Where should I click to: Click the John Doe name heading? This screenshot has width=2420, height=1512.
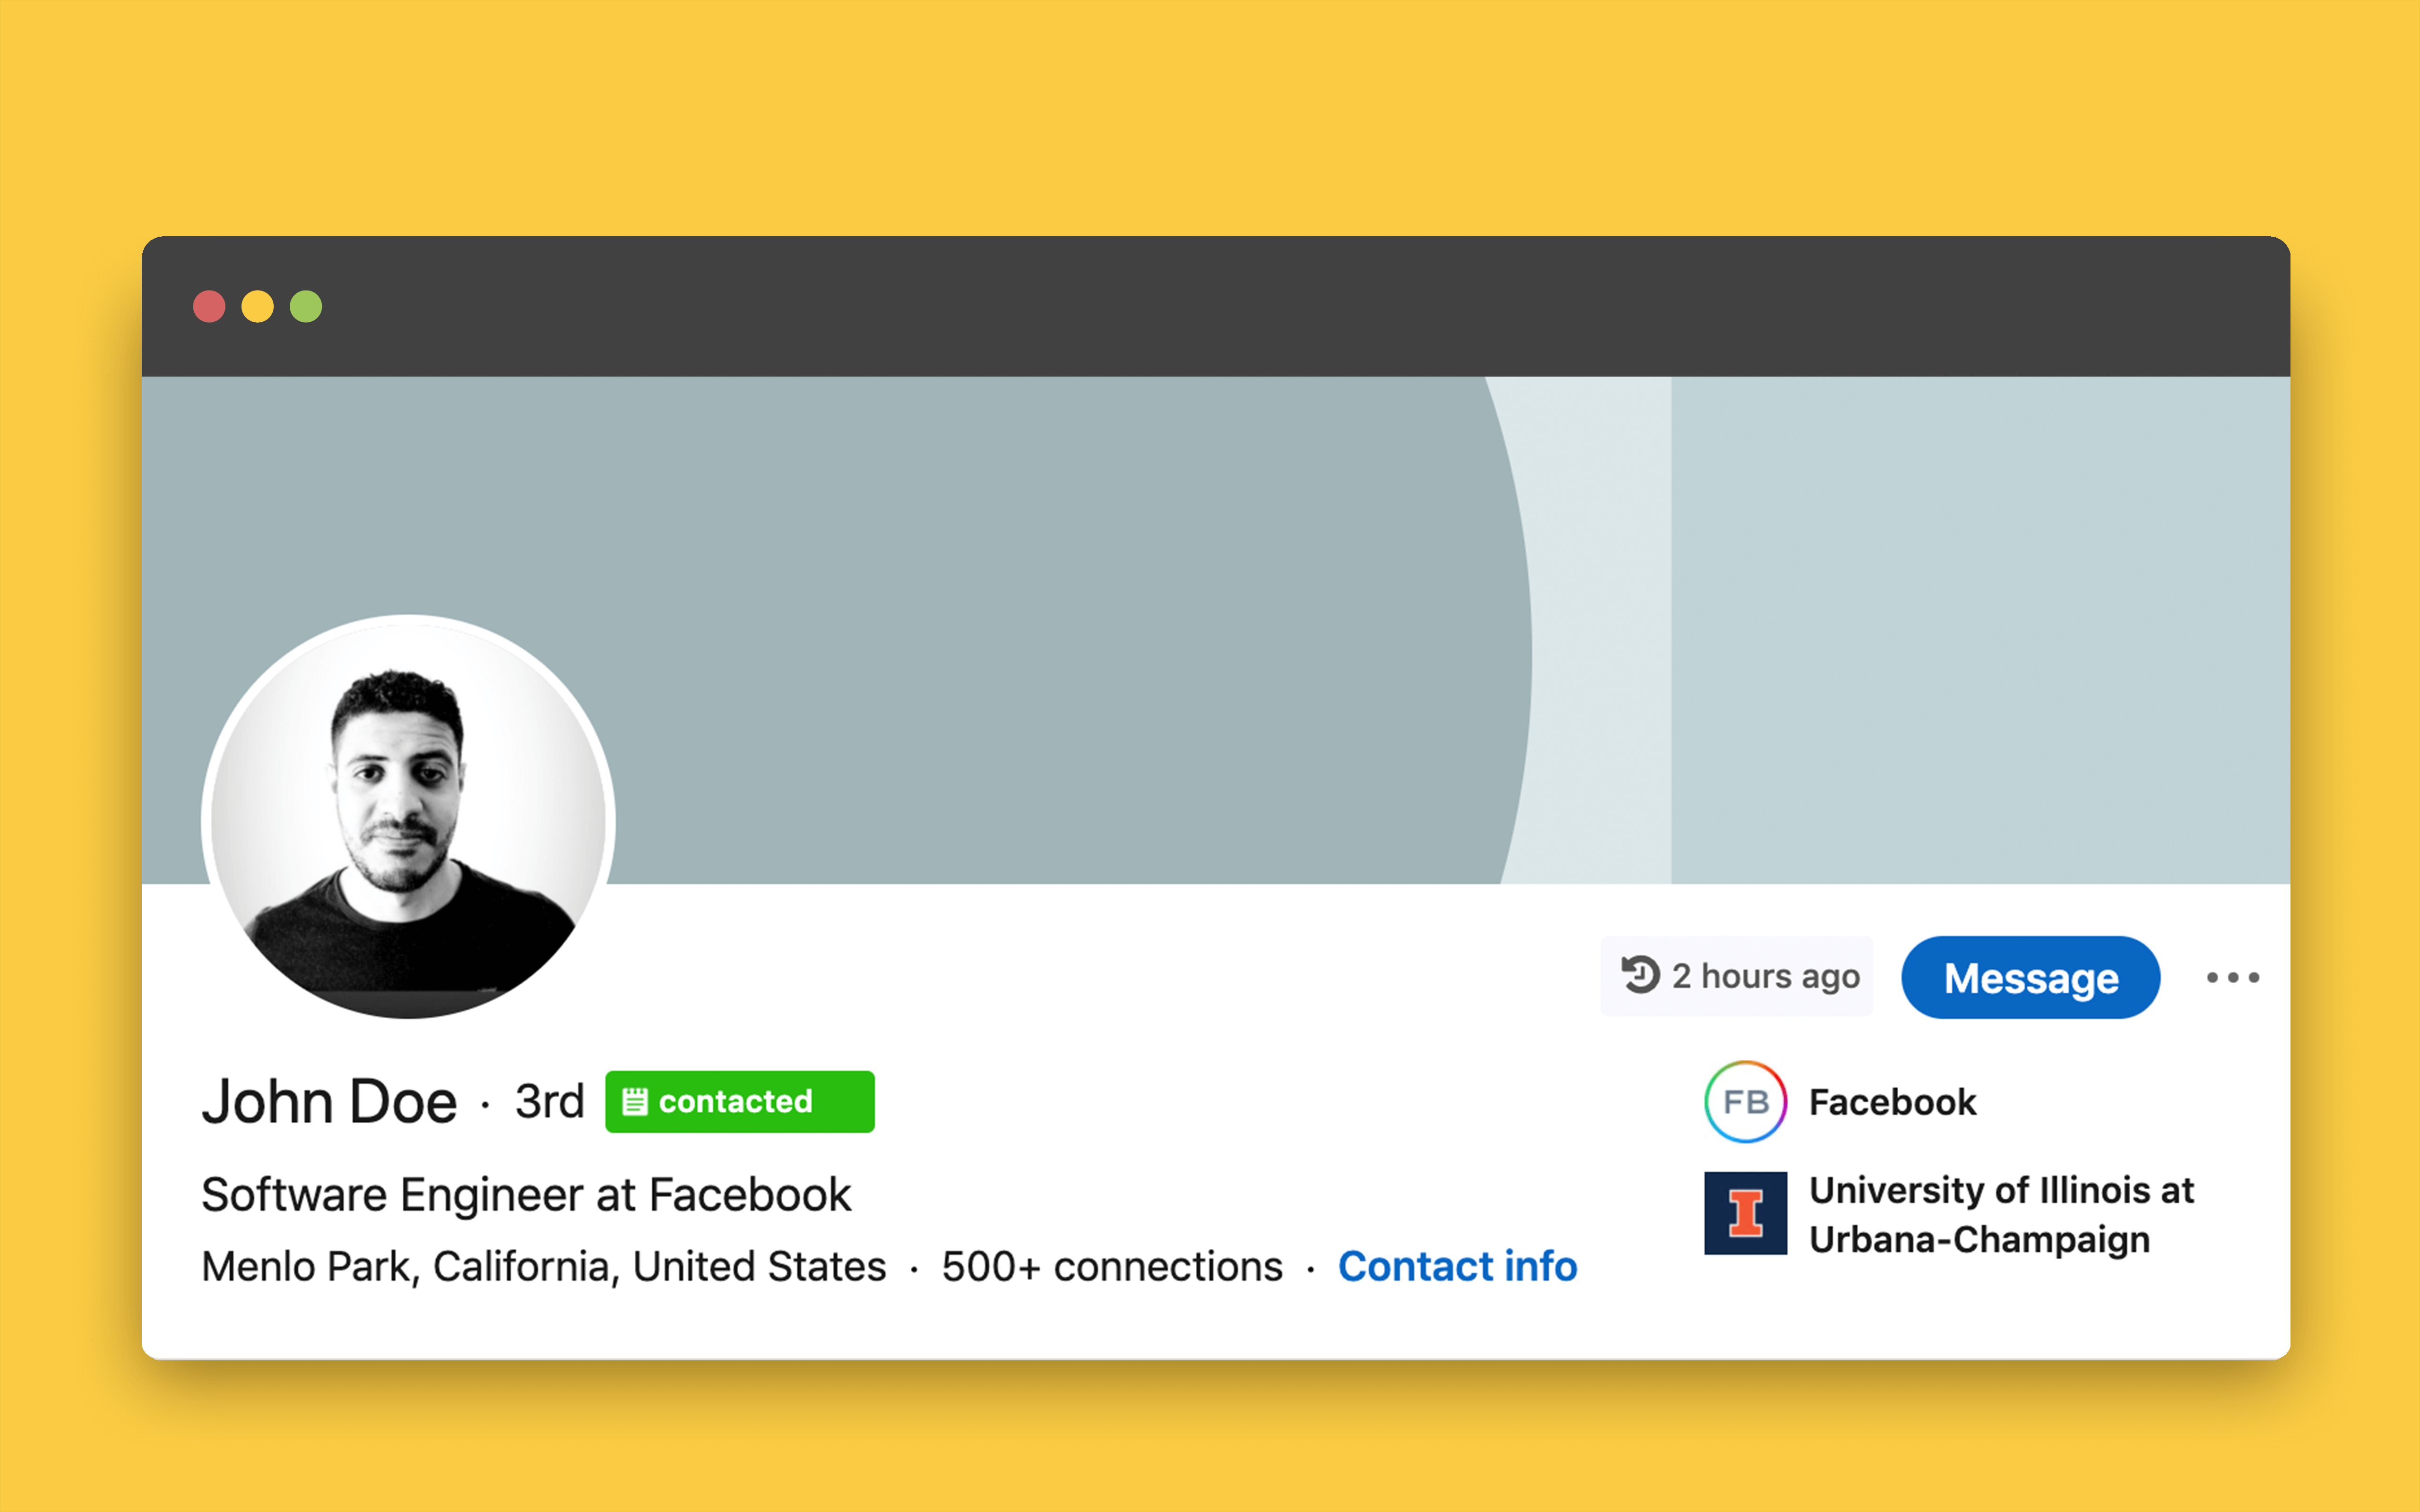click(329, 1102)
